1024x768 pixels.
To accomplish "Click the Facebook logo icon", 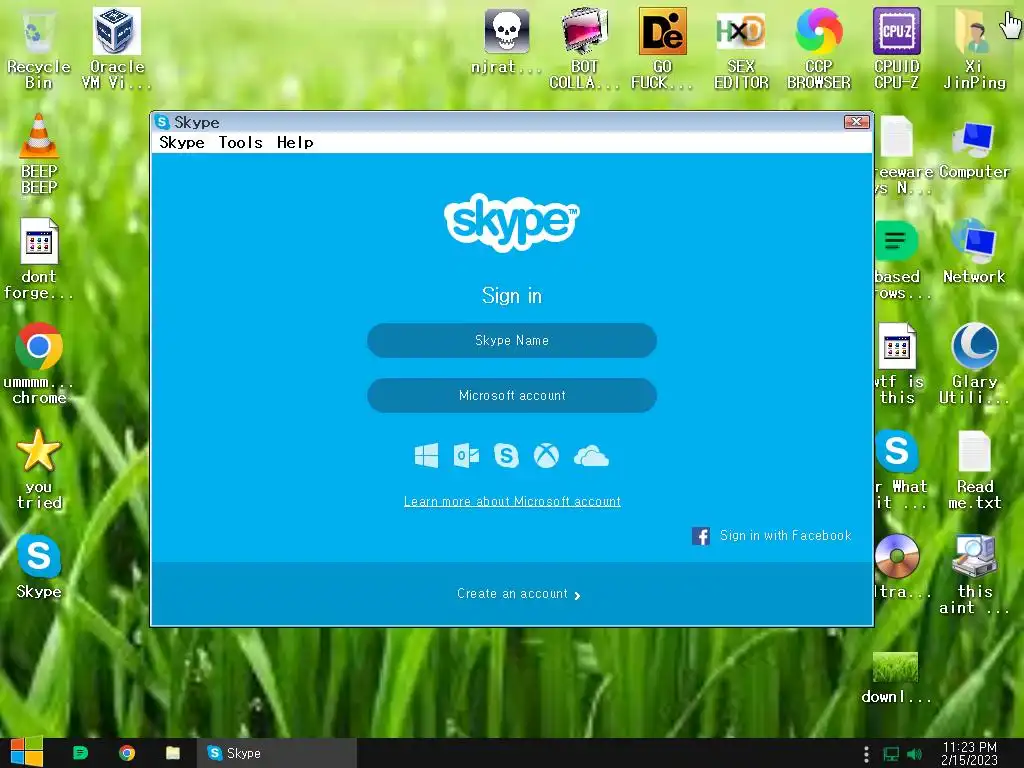I will [701, 536].
